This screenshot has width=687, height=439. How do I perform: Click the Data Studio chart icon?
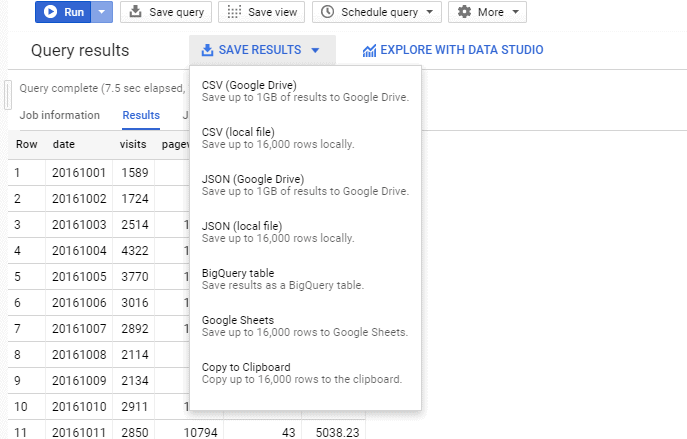pyautogui.click(x=369, y=50)
